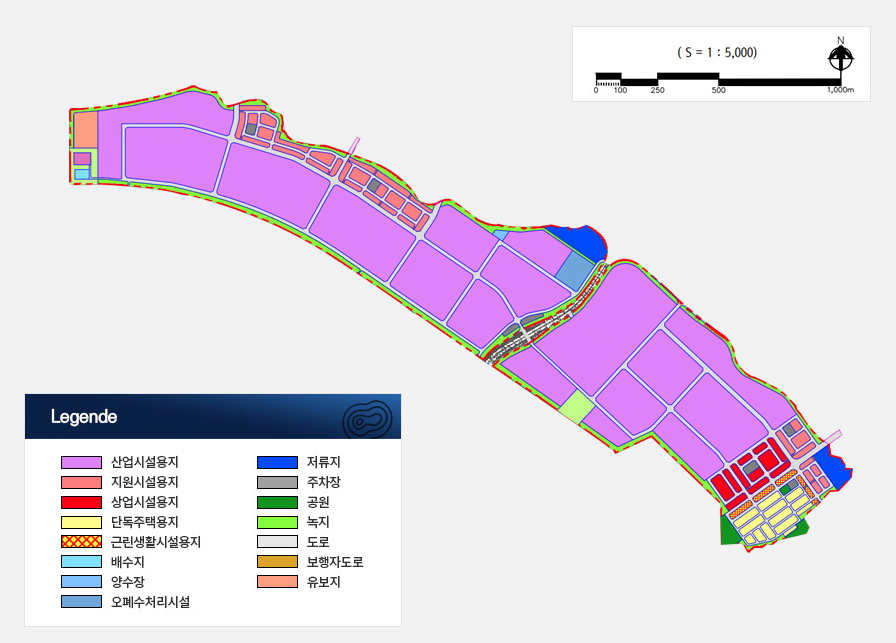Click the 녹지 light green legend swatch

click(x=277, y=522)
